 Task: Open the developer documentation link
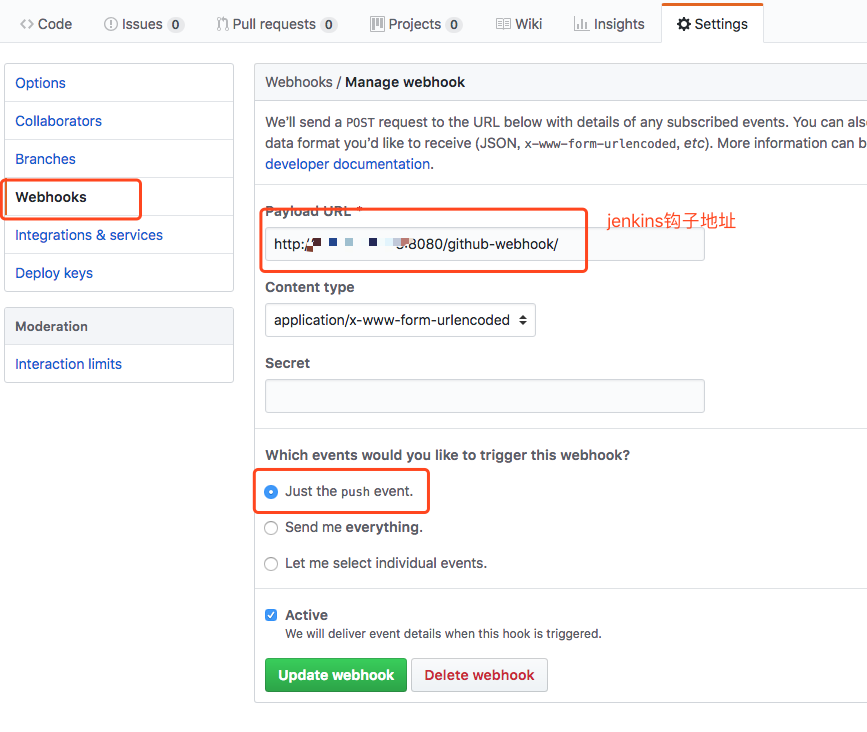pyautogui.click(x=347, y=164)
